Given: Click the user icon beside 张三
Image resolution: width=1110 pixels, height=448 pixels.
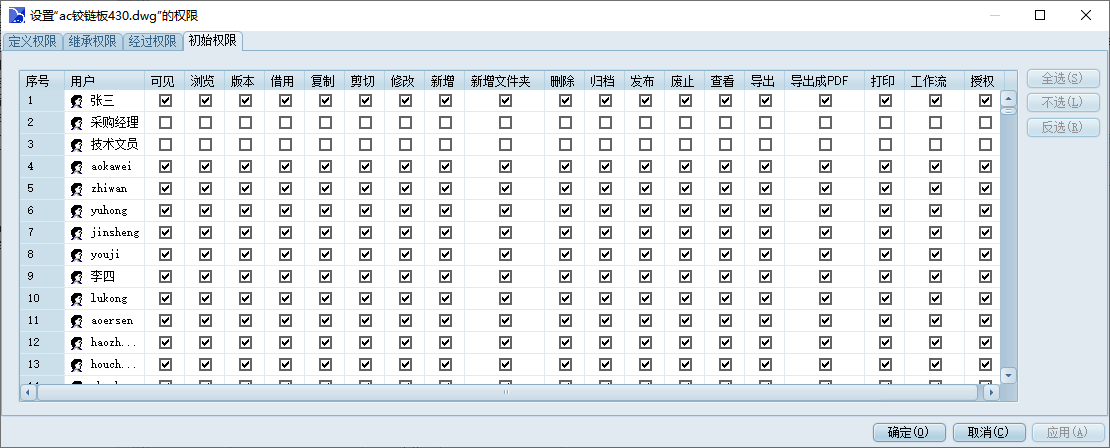Looking at the screenshot, I should 77,101.
